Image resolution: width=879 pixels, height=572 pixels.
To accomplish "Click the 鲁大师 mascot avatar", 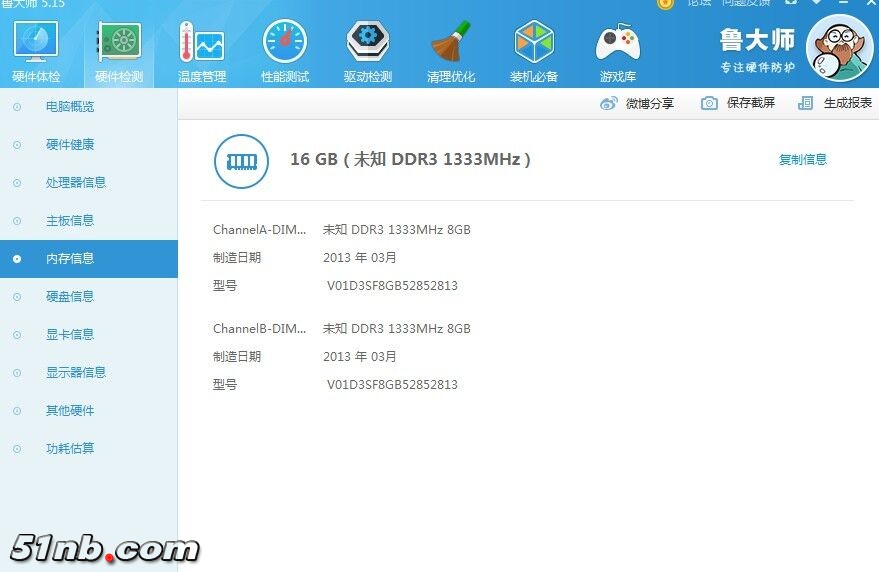I will [839, 48].
